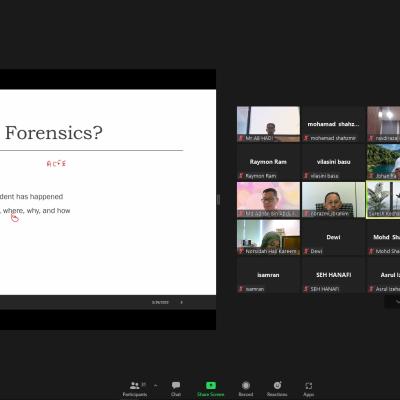Viewport: 400px width, 400px height.
Task: Click muted mic icon on vilasini basu tile
Action: 306,176
